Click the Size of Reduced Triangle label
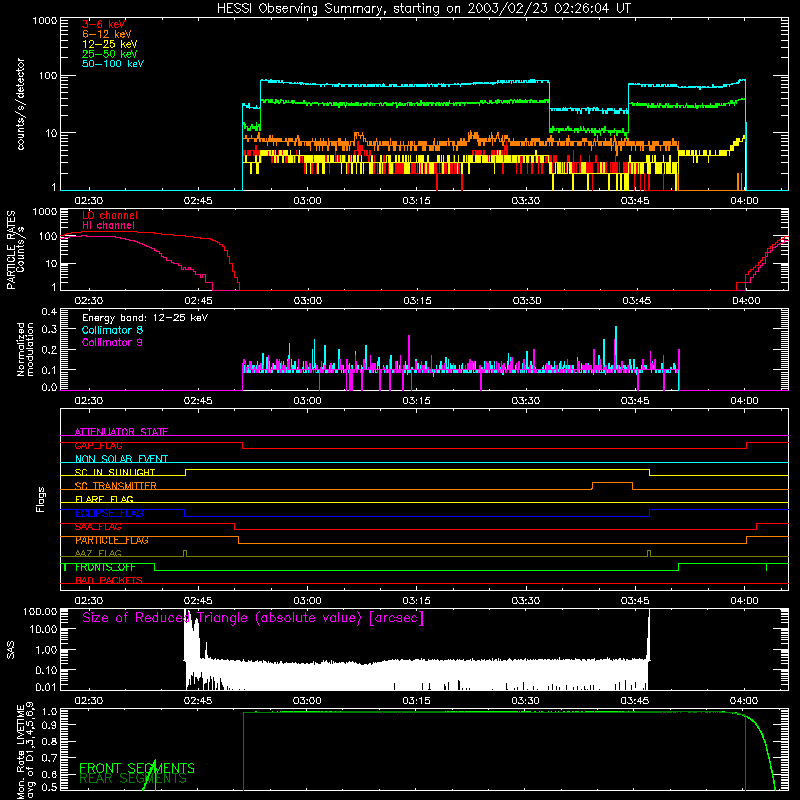 point(253,618)
